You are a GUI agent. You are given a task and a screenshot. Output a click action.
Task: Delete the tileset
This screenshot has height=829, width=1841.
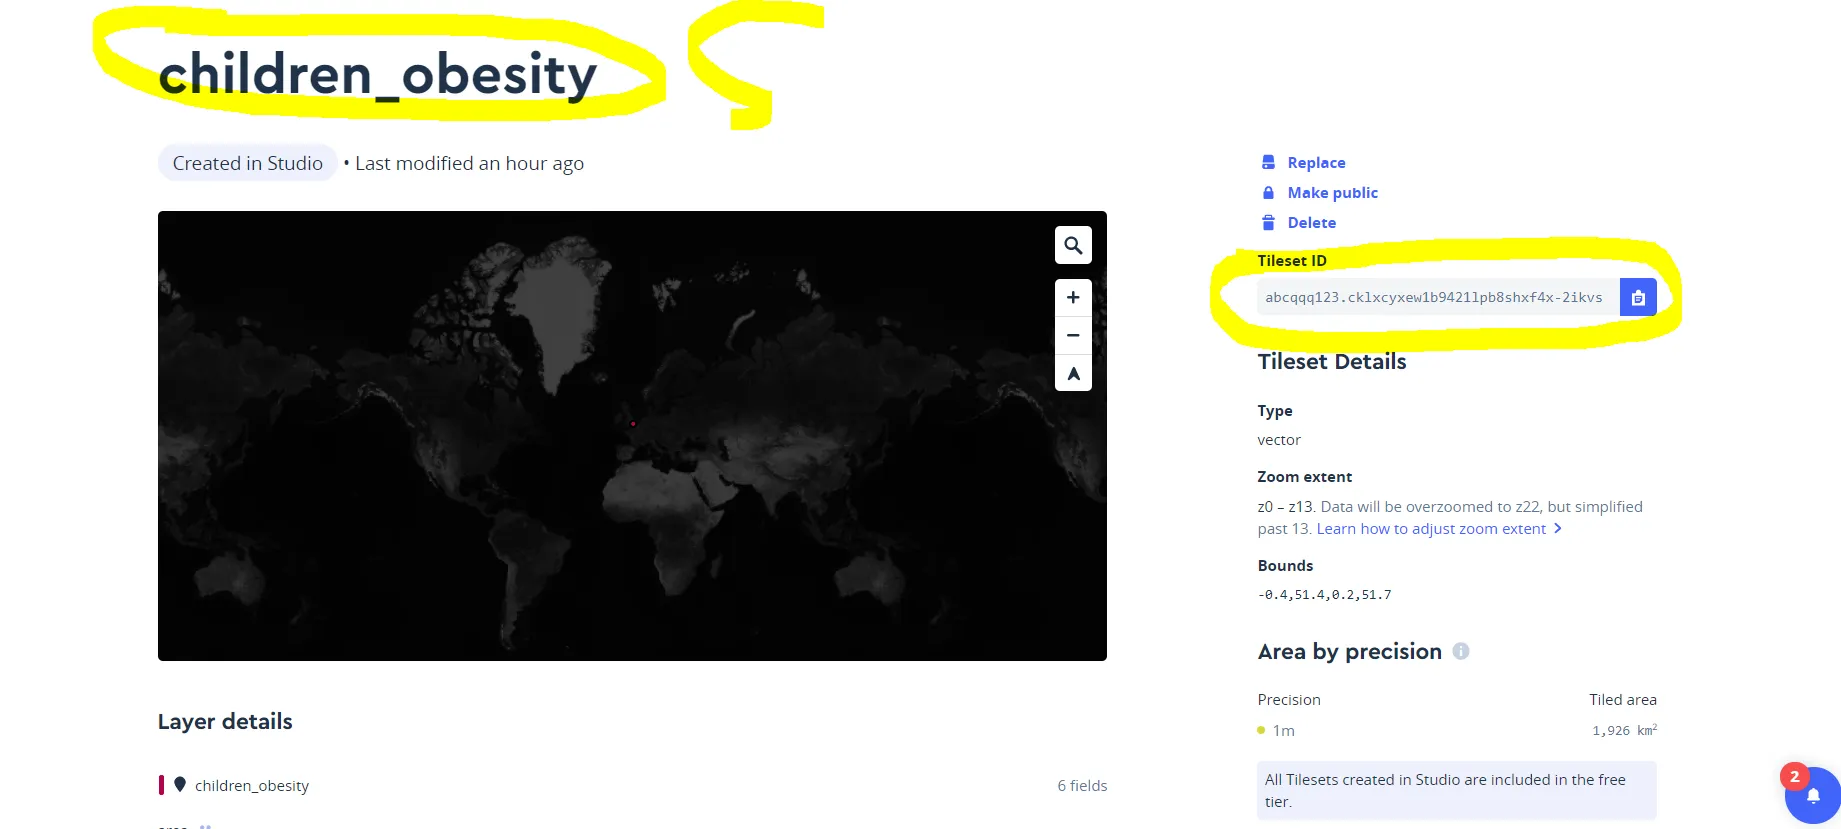point(1311,222)
